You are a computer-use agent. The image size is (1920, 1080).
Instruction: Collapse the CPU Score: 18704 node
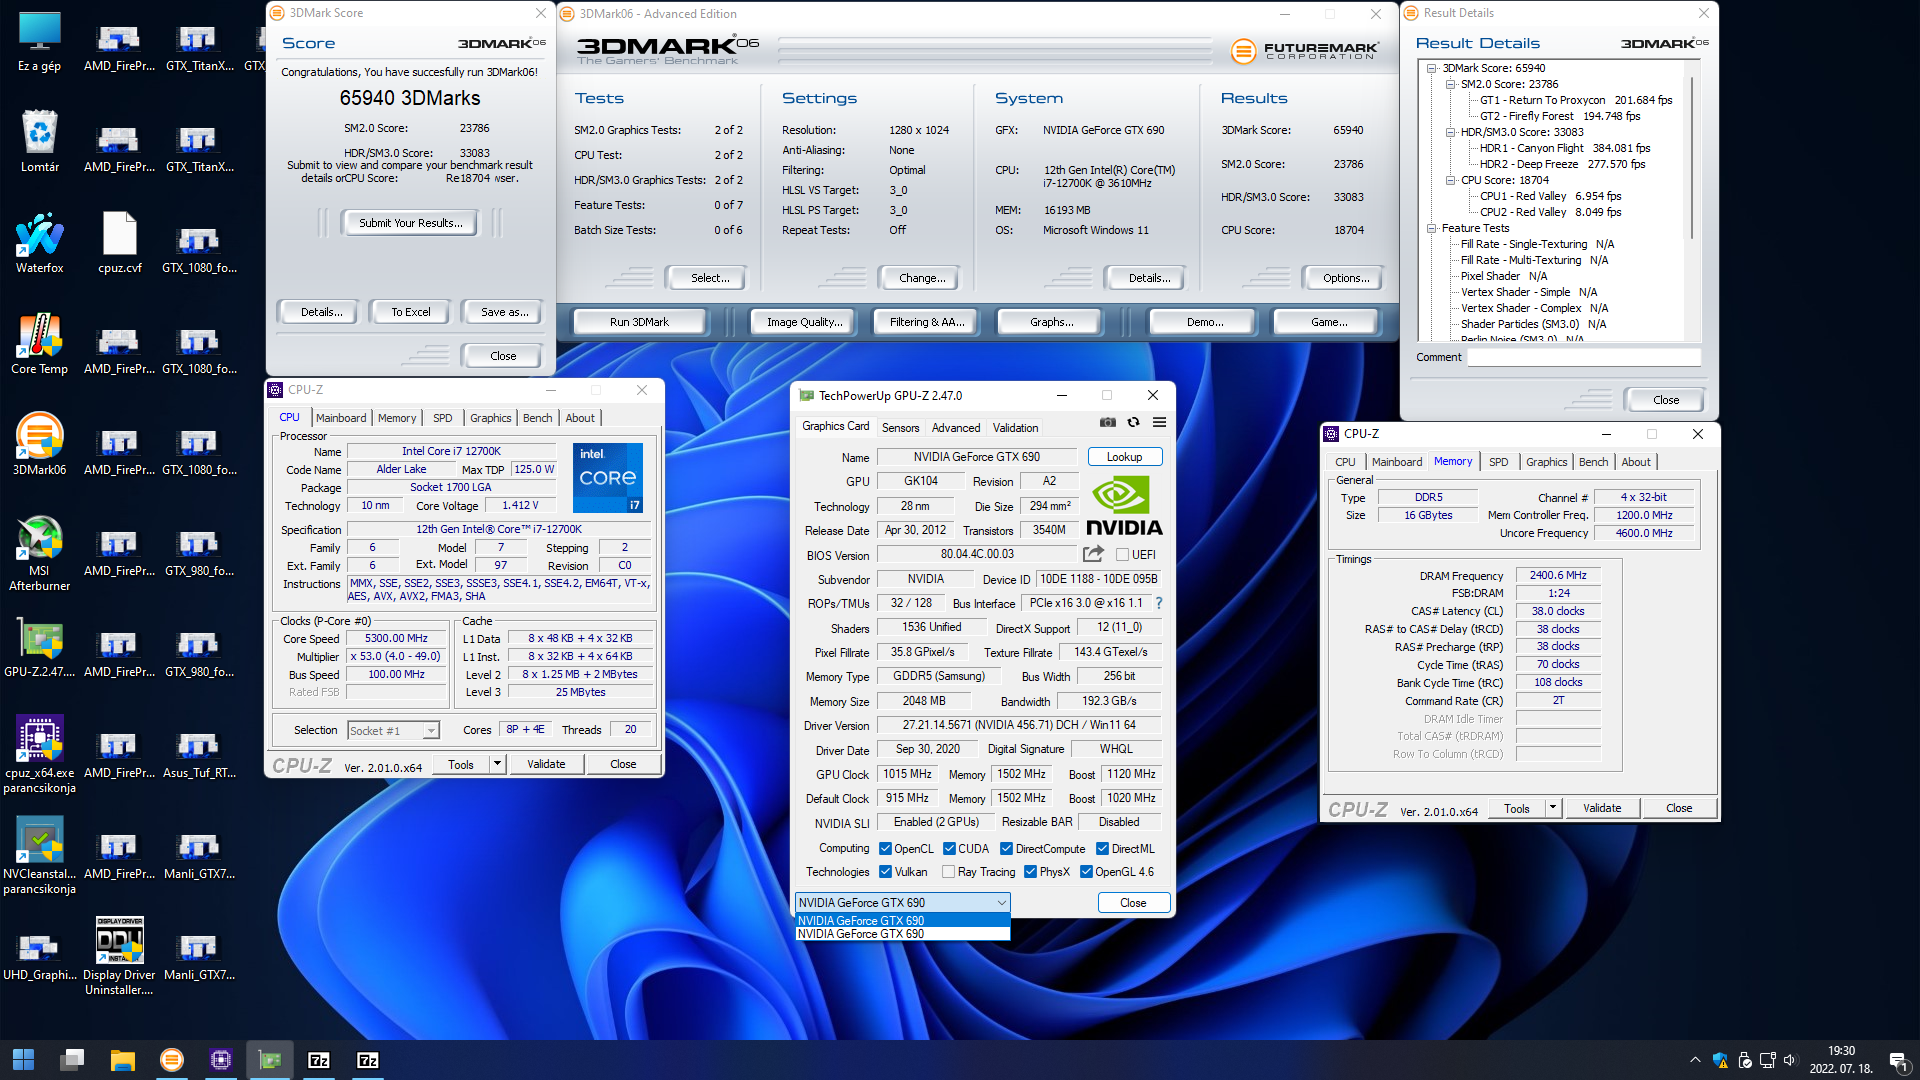point(1450,180)
